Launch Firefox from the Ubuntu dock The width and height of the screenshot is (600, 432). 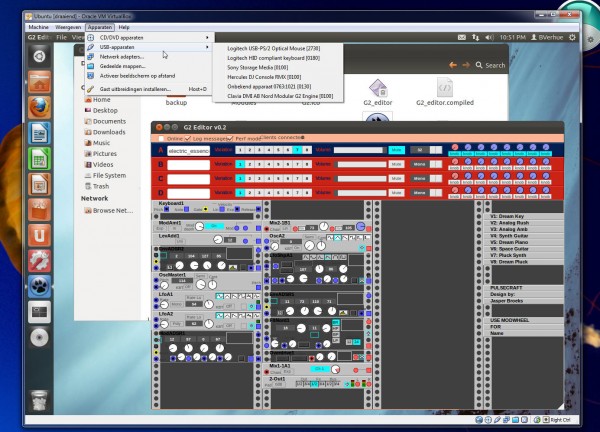click(x=39, y=108)
